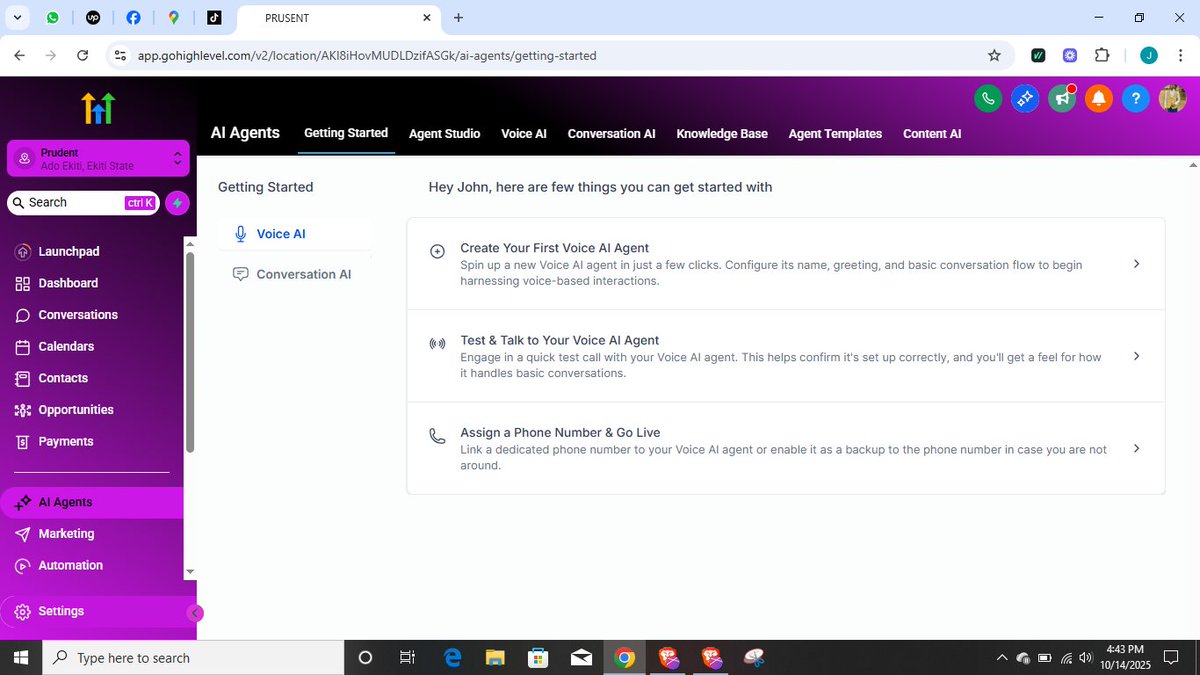
Task: Open the Chrome profile J avatar
Action: 1149,56
